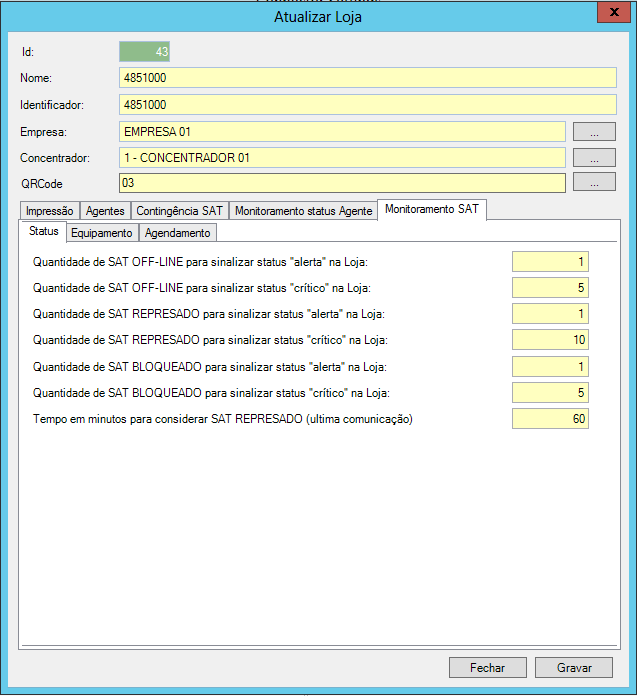Open the Equipamento sub-tab
Image resolution: width=637 pixels, height=696 pixels.
click(101, 233)
